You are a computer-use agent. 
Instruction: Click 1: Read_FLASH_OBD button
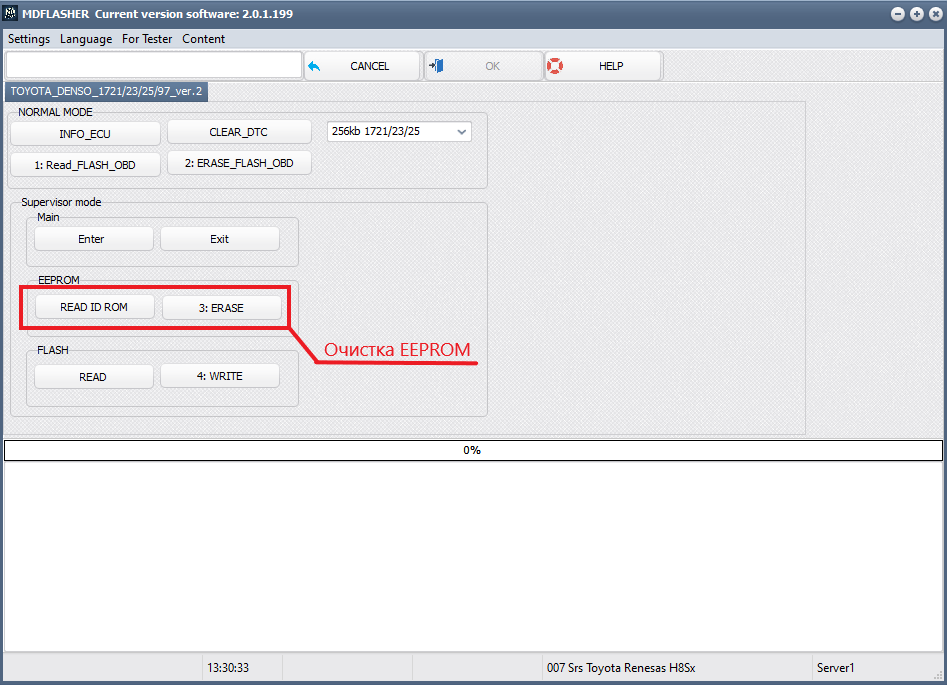(85, 165)
